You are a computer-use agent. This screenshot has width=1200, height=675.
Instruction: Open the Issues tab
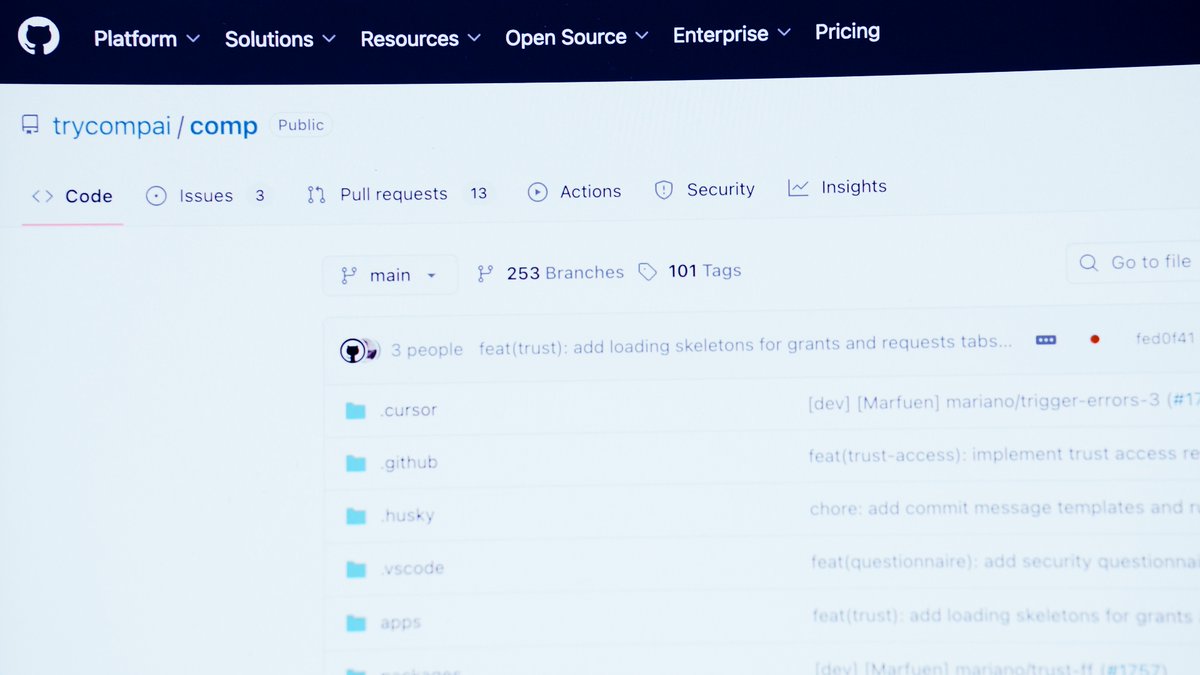(208, 195)
